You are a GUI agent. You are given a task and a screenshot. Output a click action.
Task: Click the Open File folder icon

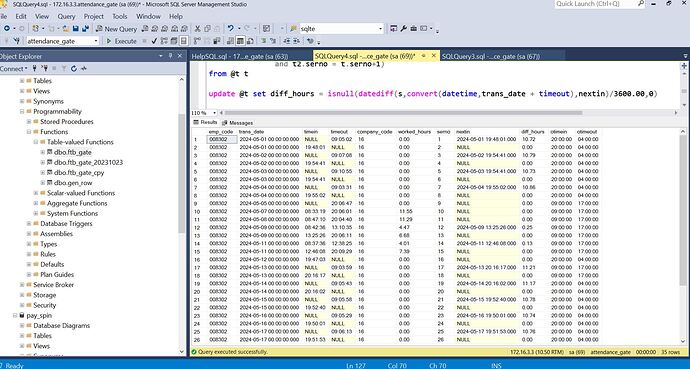(66, 29)
